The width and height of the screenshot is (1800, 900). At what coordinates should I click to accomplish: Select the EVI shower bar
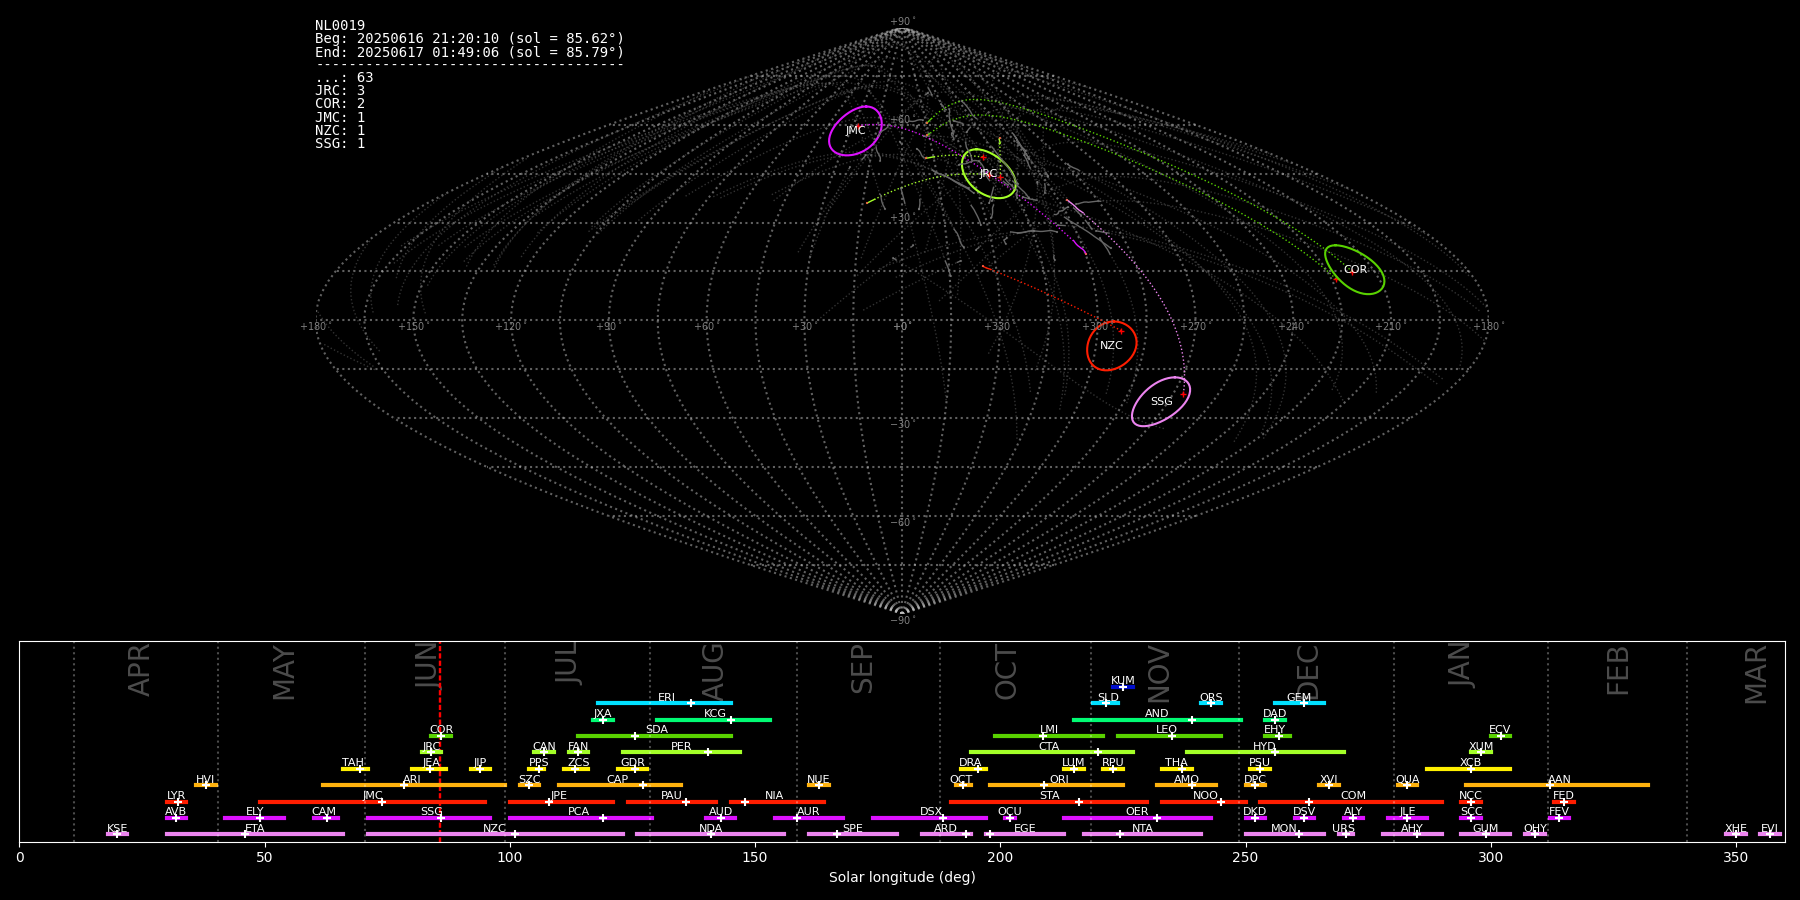coord(1769,834)
